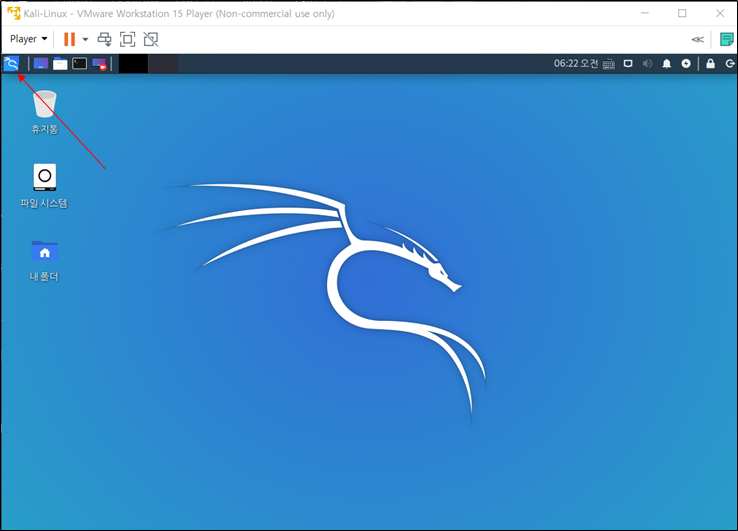Maximize the VMware Player window

[682, 13]
